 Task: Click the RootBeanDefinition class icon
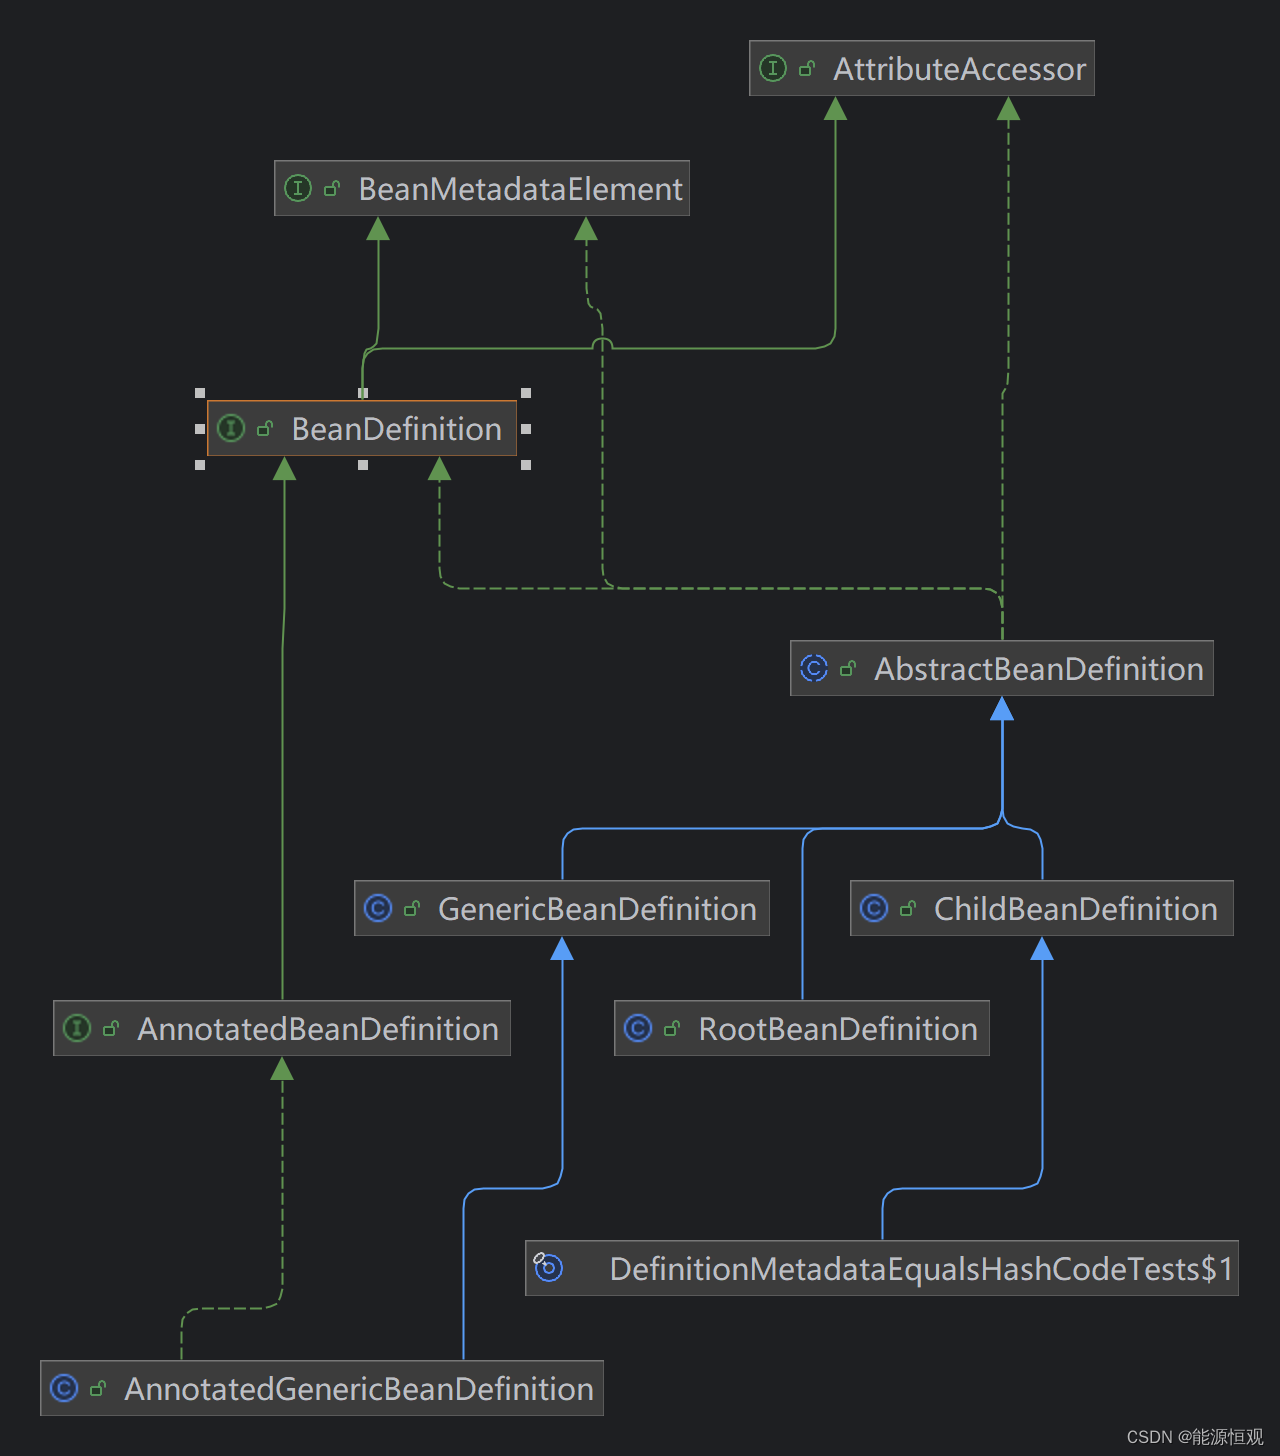638,1028
